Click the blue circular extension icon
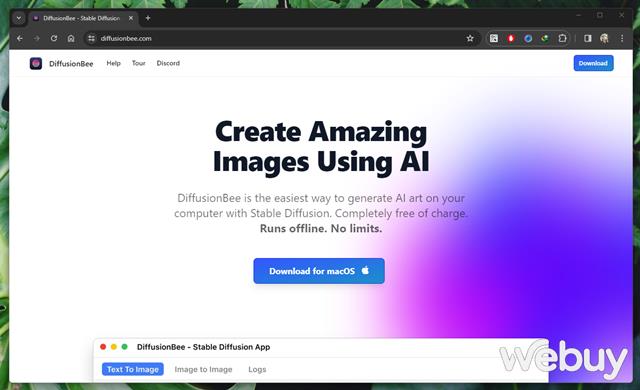Screen dimensions: 640x390 pos(528,38)
